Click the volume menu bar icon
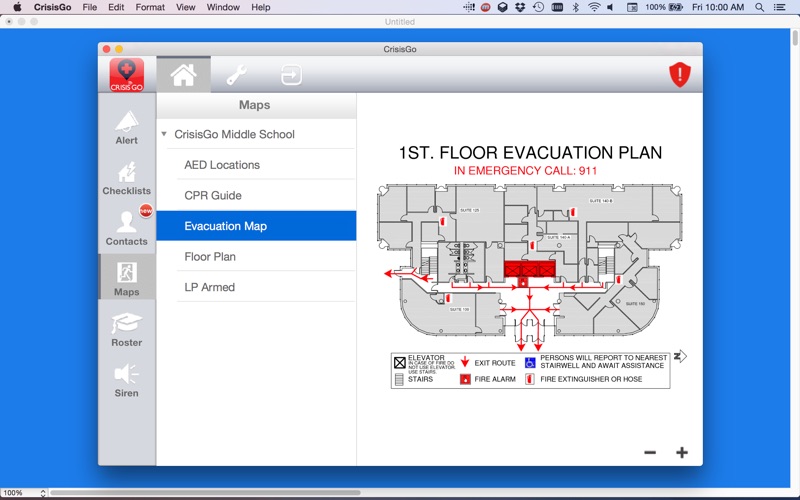The height and width of the screenshot is (500, 800). pos(610,7)
